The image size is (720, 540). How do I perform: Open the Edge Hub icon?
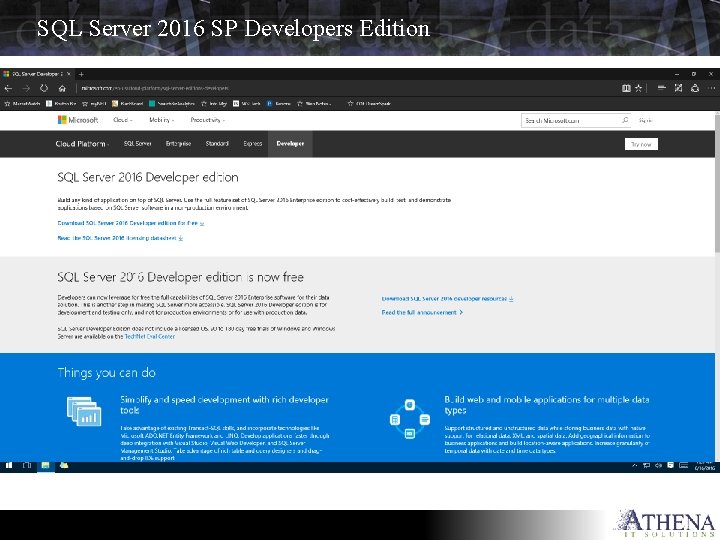tap(662, 88)
